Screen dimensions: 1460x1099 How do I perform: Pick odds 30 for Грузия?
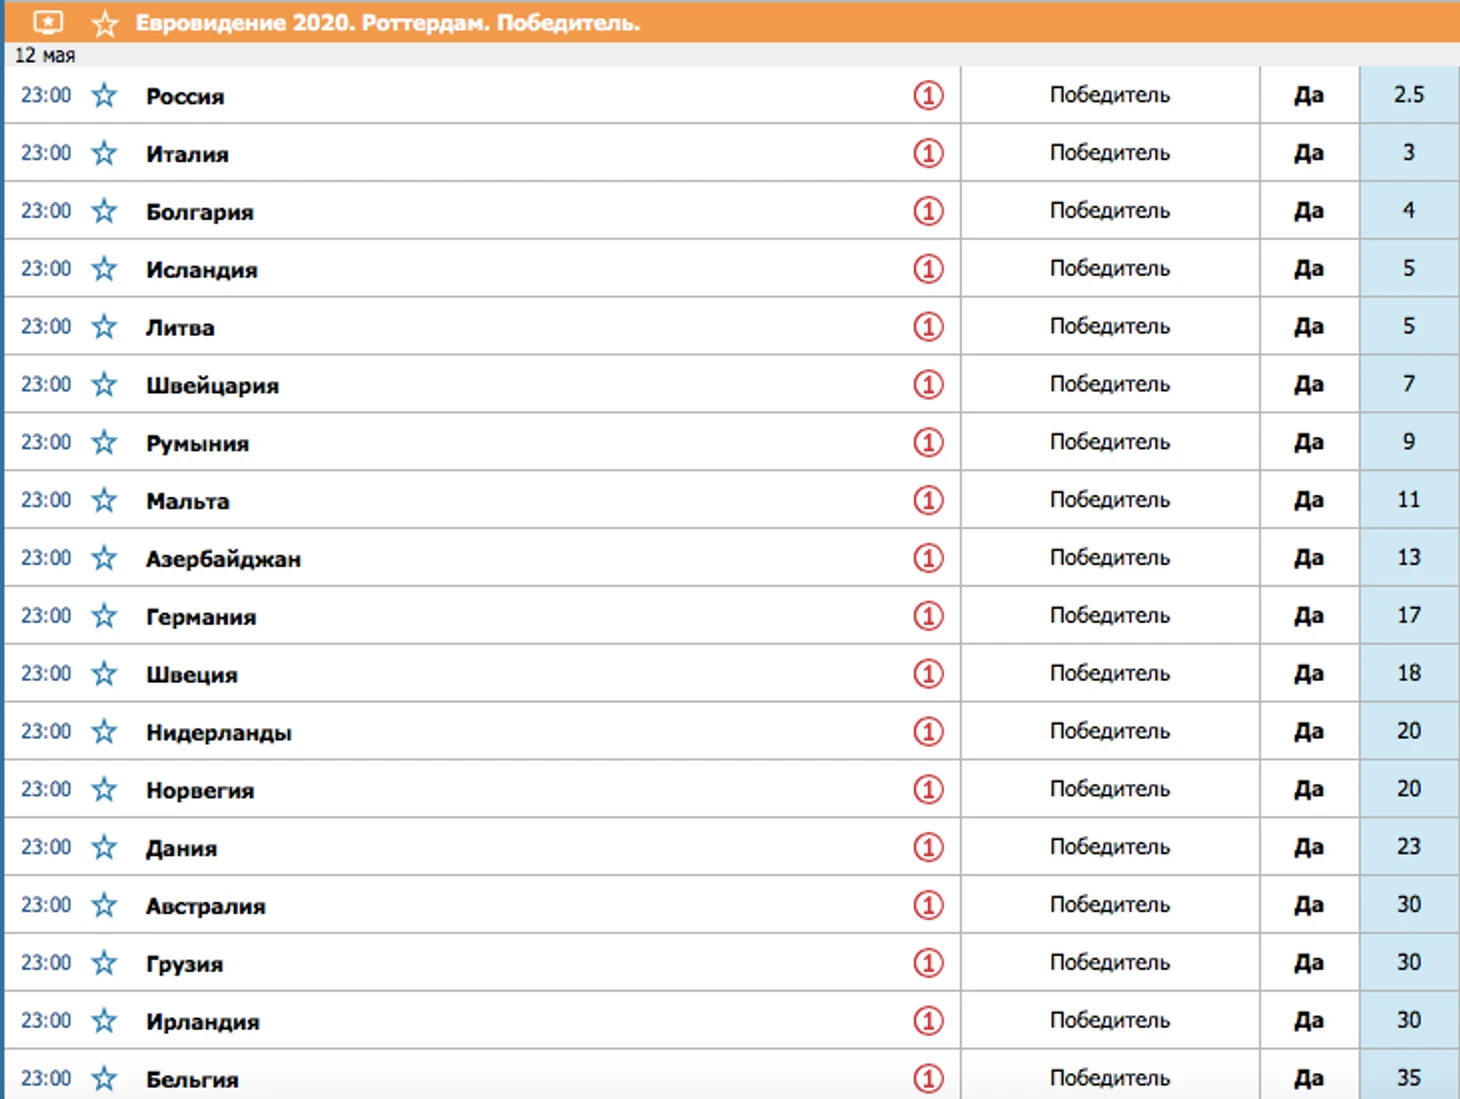pos(1409,963)
